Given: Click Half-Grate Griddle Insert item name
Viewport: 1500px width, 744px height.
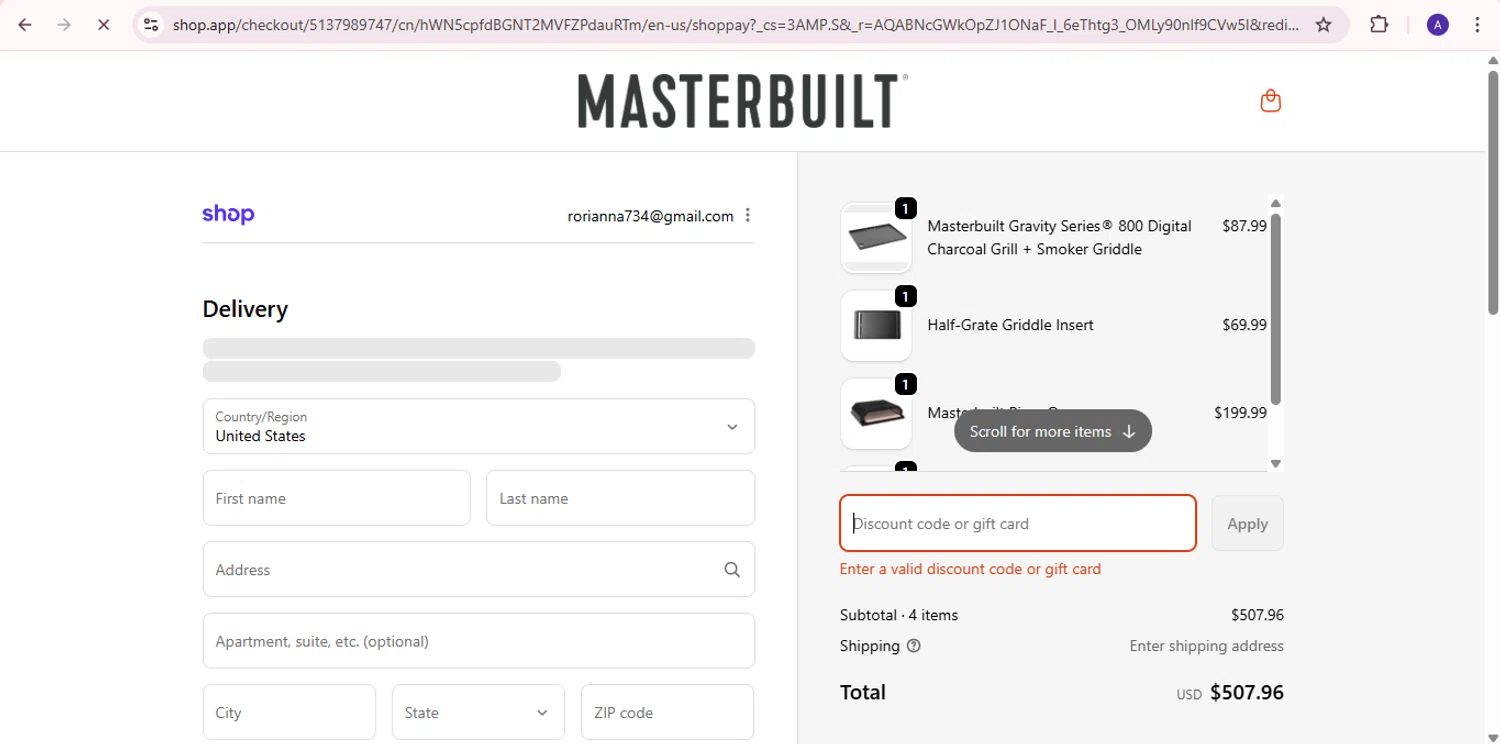Looking at the screenshot, I should (x=1010, y=325).
